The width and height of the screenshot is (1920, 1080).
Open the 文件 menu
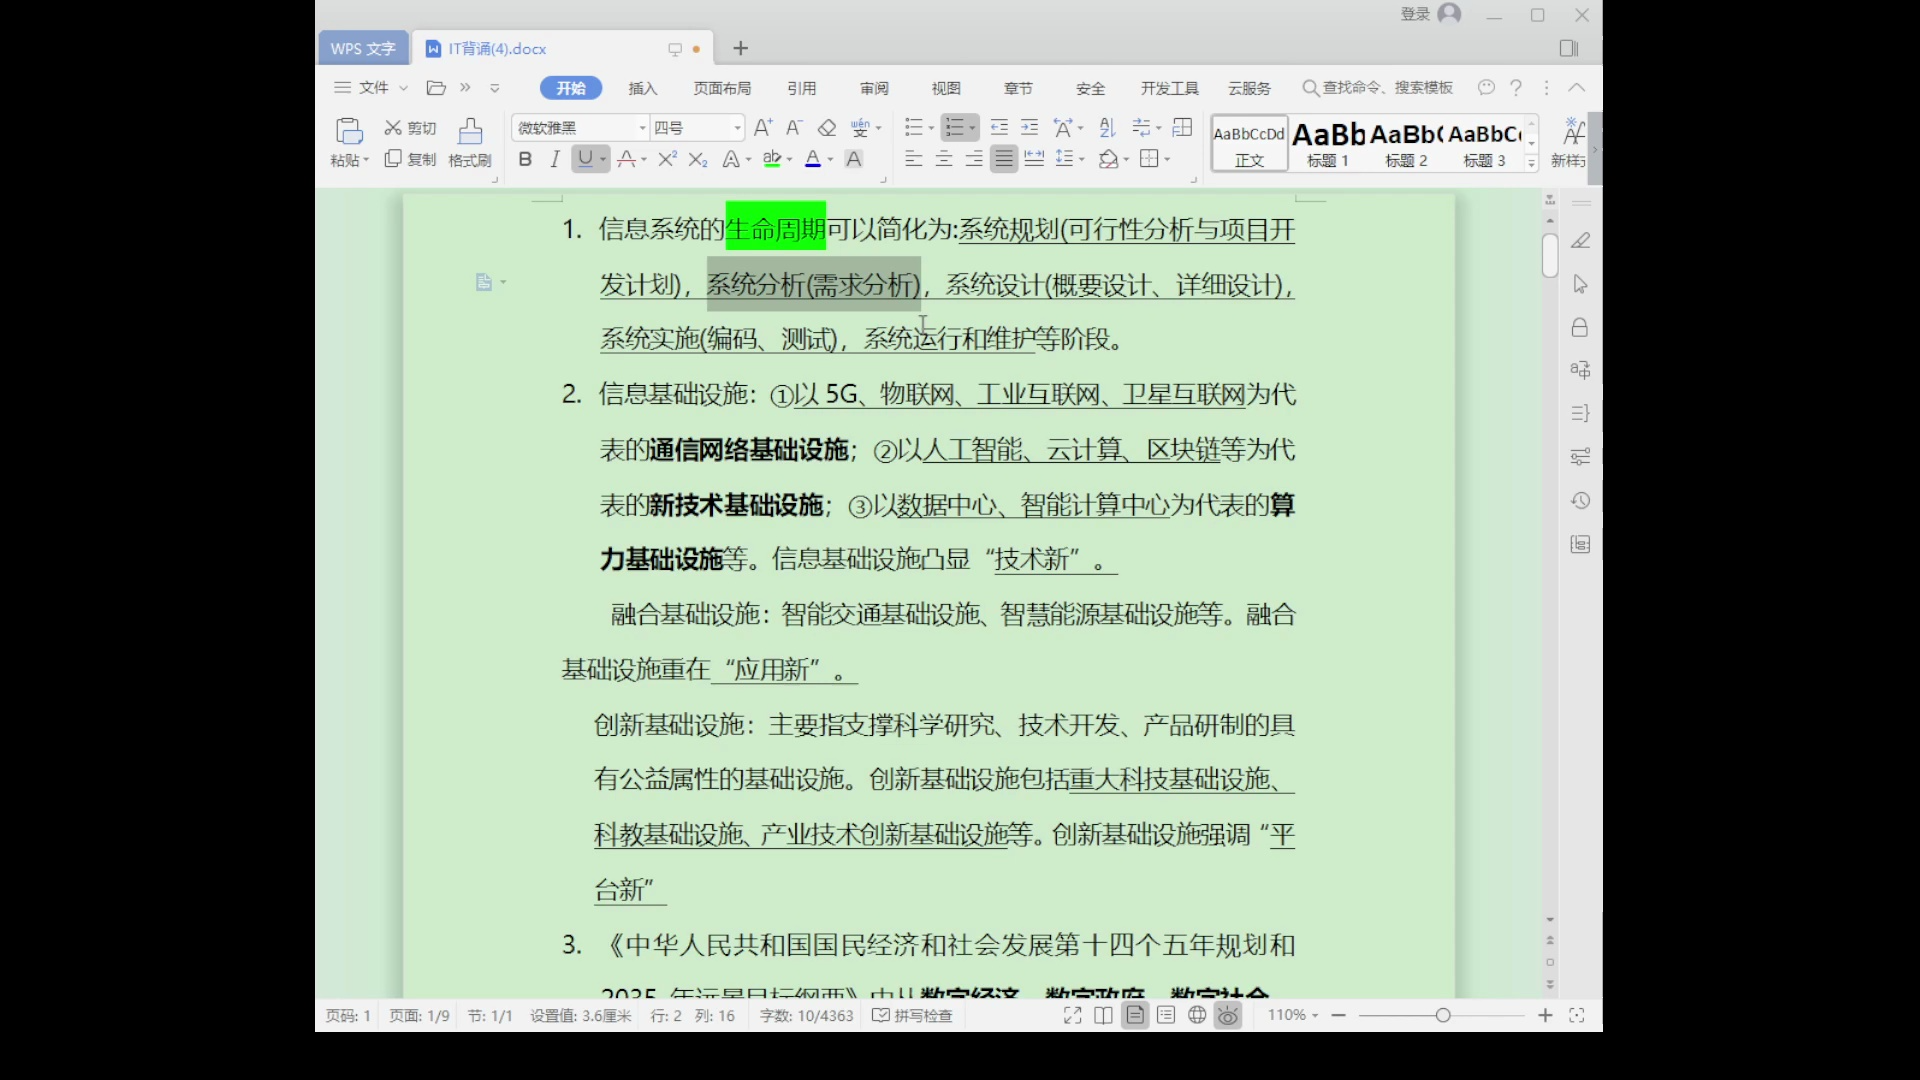pyautogui.click(x=372, y=88)
